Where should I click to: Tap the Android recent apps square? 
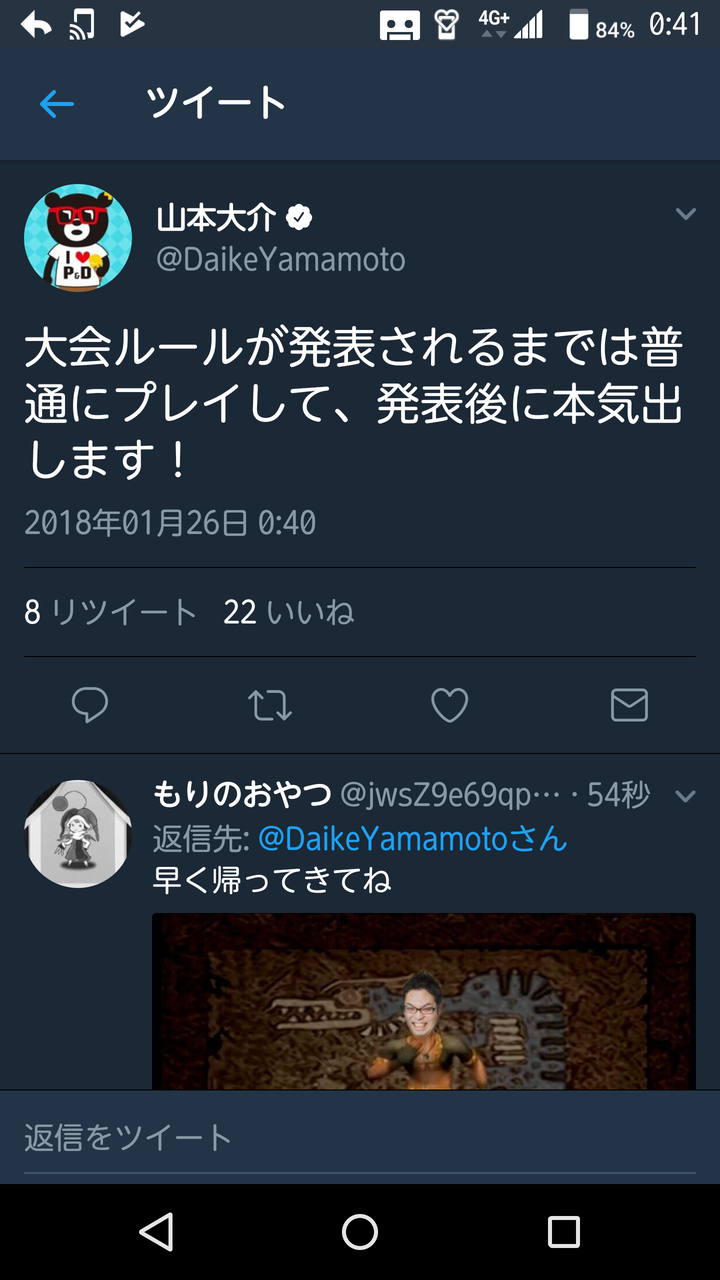coord(563,1232)
